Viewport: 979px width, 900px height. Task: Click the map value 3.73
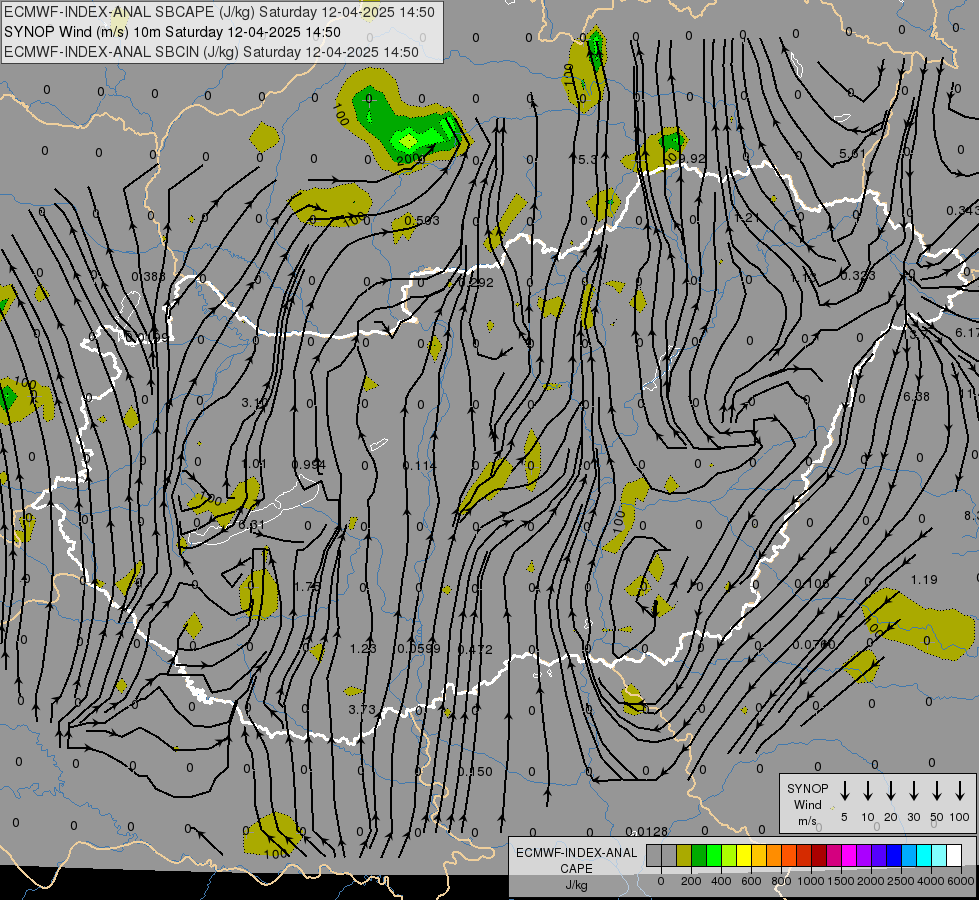(362, 710)
